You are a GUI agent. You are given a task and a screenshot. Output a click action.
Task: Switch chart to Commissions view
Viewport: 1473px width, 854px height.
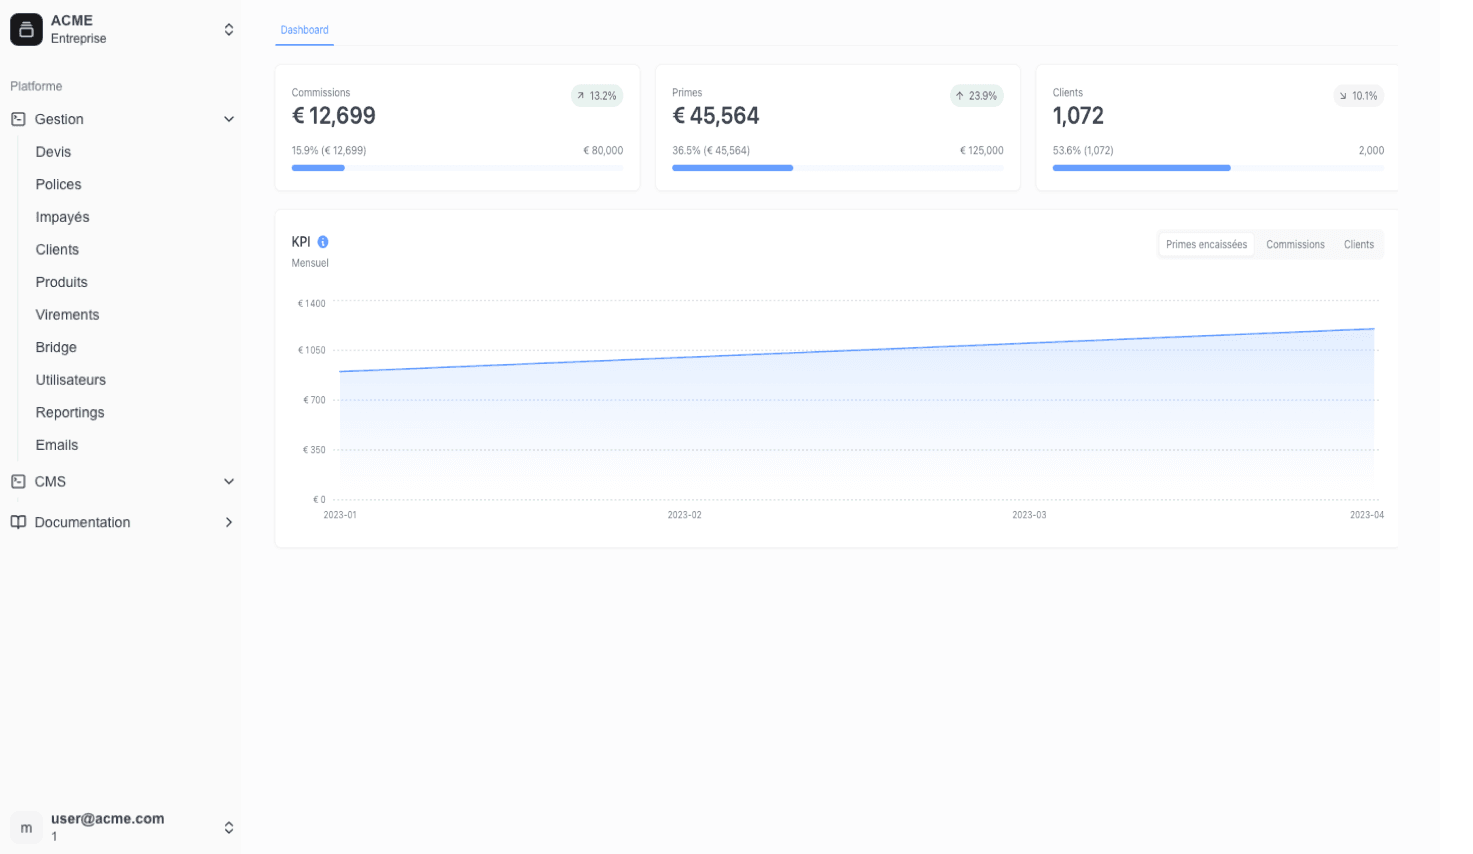click(1295, 244)
